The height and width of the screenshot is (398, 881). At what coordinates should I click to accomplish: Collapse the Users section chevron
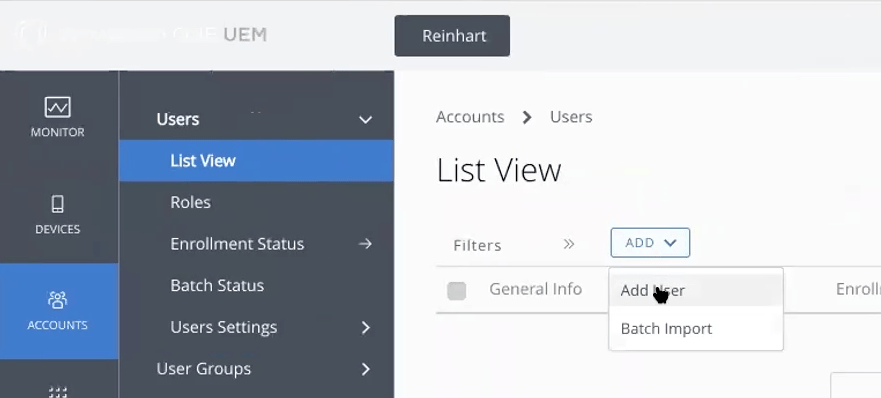[x=365, y=119]
